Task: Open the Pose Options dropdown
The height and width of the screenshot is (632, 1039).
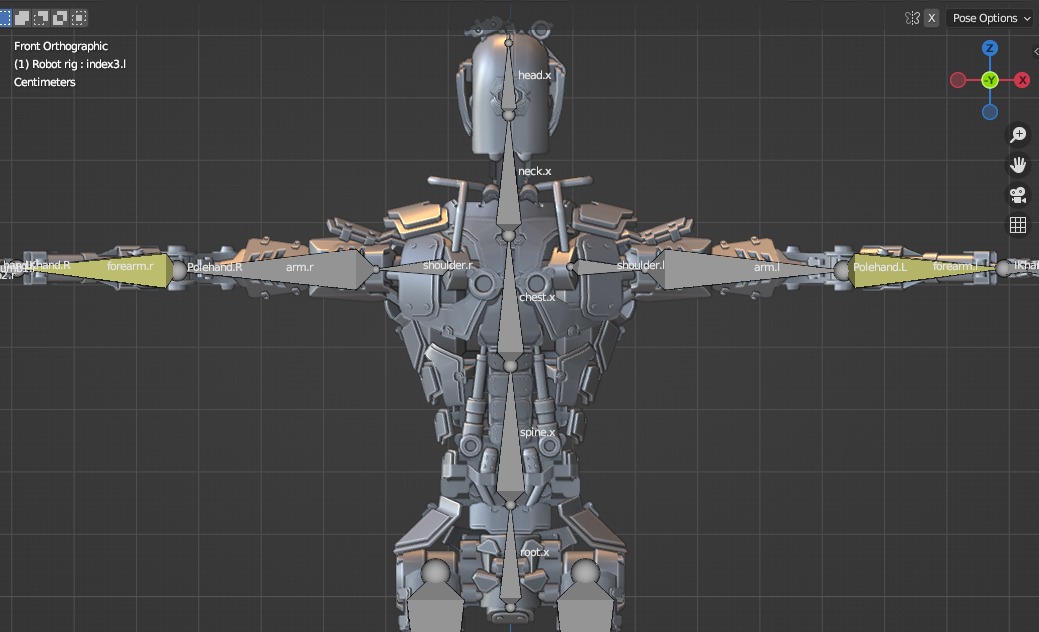Action: pyautogui.click(x=991, y=18)
